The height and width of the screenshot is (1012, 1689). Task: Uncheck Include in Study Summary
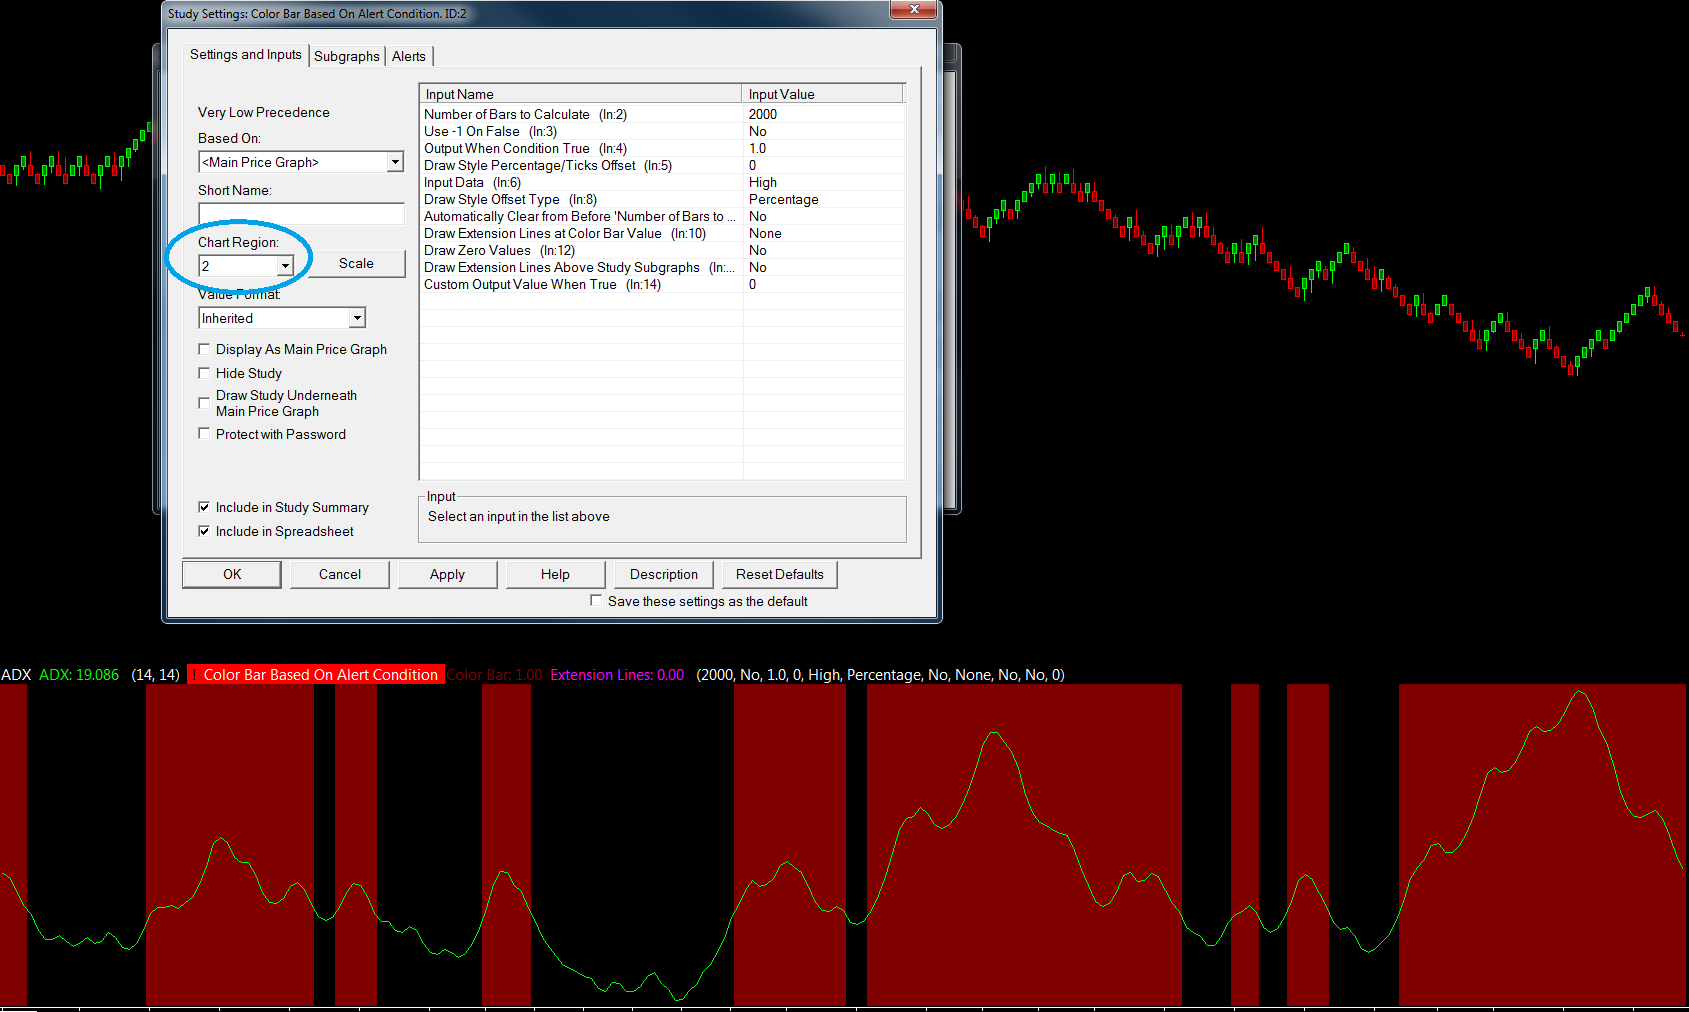pyautogui.click(x=205, y=507)
